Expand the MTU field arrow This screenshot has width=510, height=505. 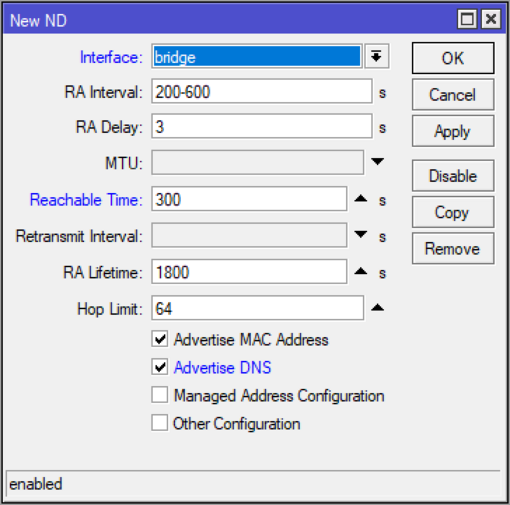377,162
